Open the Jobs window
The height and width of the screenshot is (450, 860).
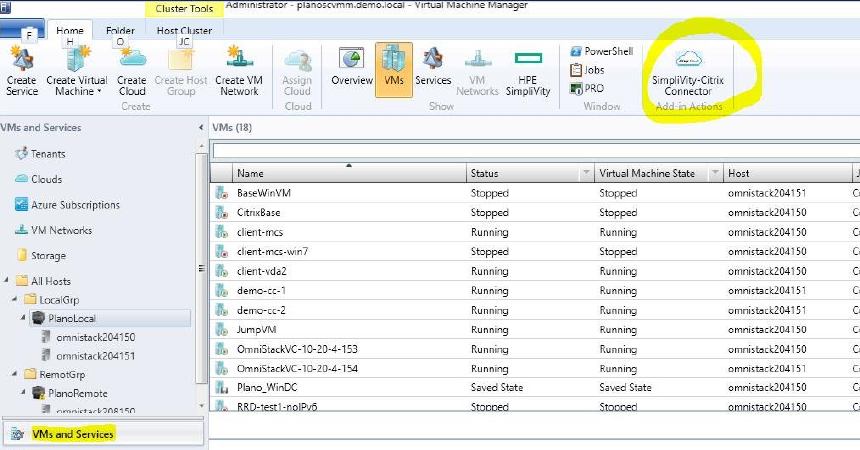tap(587, 70)
